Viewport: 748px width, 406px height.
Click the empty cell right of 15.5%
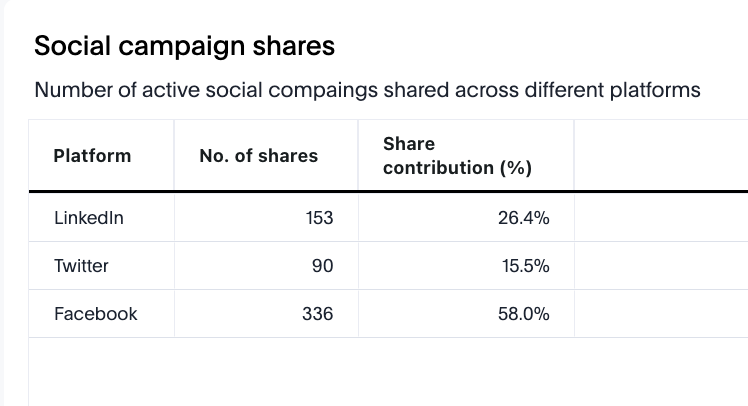[x=660, y=266]
